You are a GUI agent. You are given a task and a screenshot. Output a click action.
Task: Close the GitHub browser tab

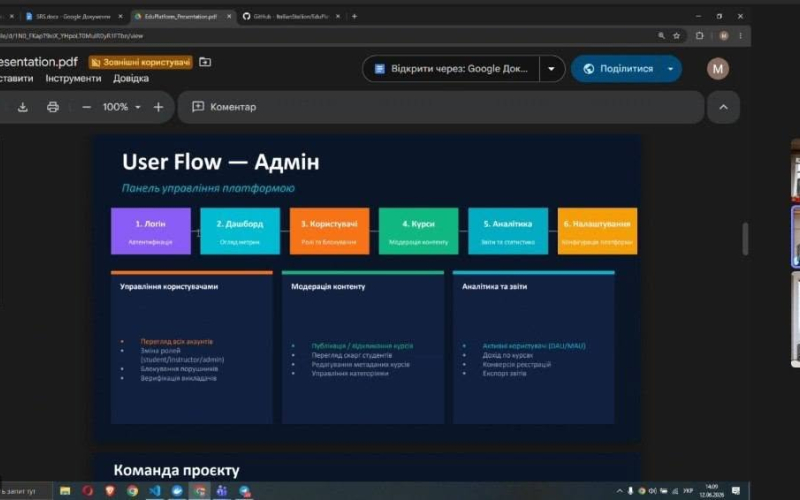[x=337, y=16]
